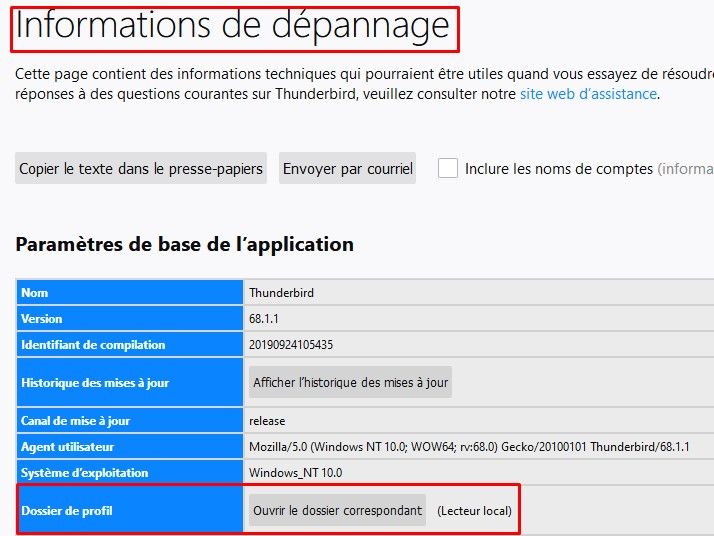714x536 pixels.
Task: Select build ID '20190924105435'
Action: pos(291,345)
